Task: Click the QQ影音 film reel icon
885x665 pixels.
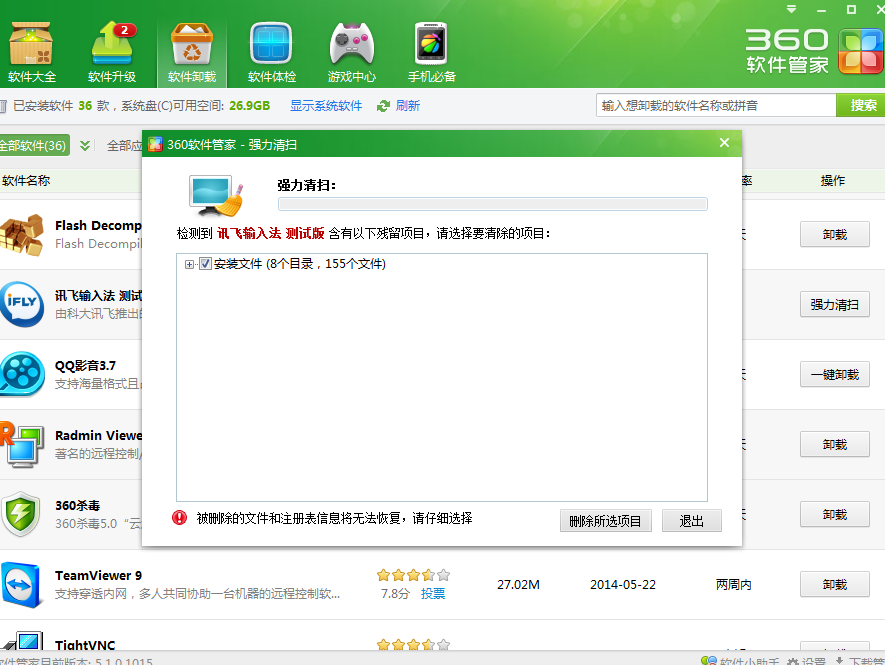Action: 22,374
